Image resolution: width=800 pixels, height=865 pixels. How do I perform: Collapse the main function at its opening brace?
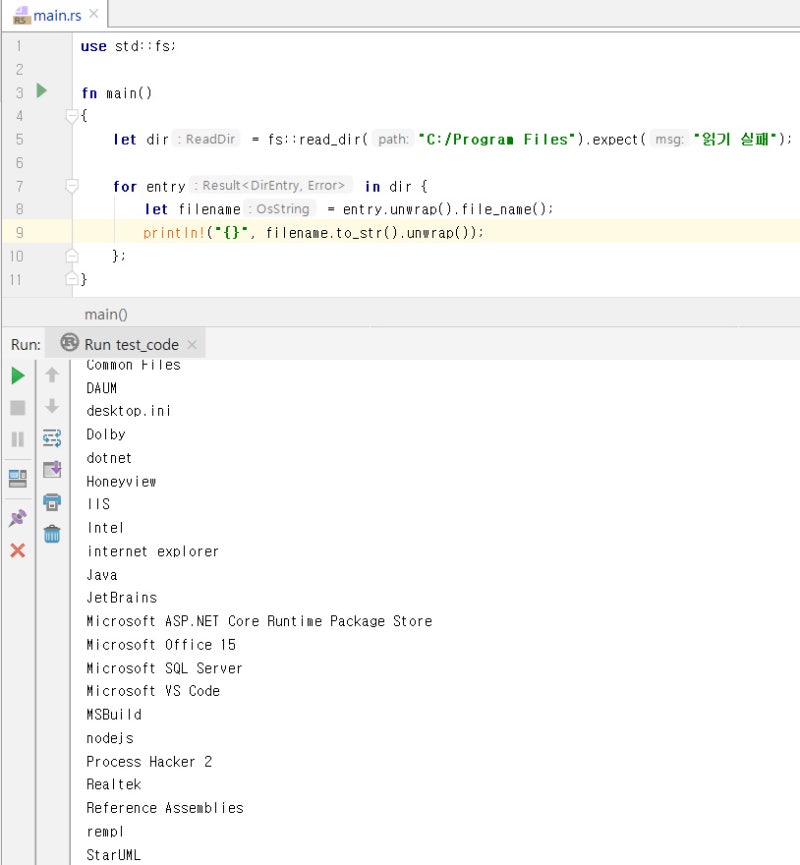coord(72,116)
